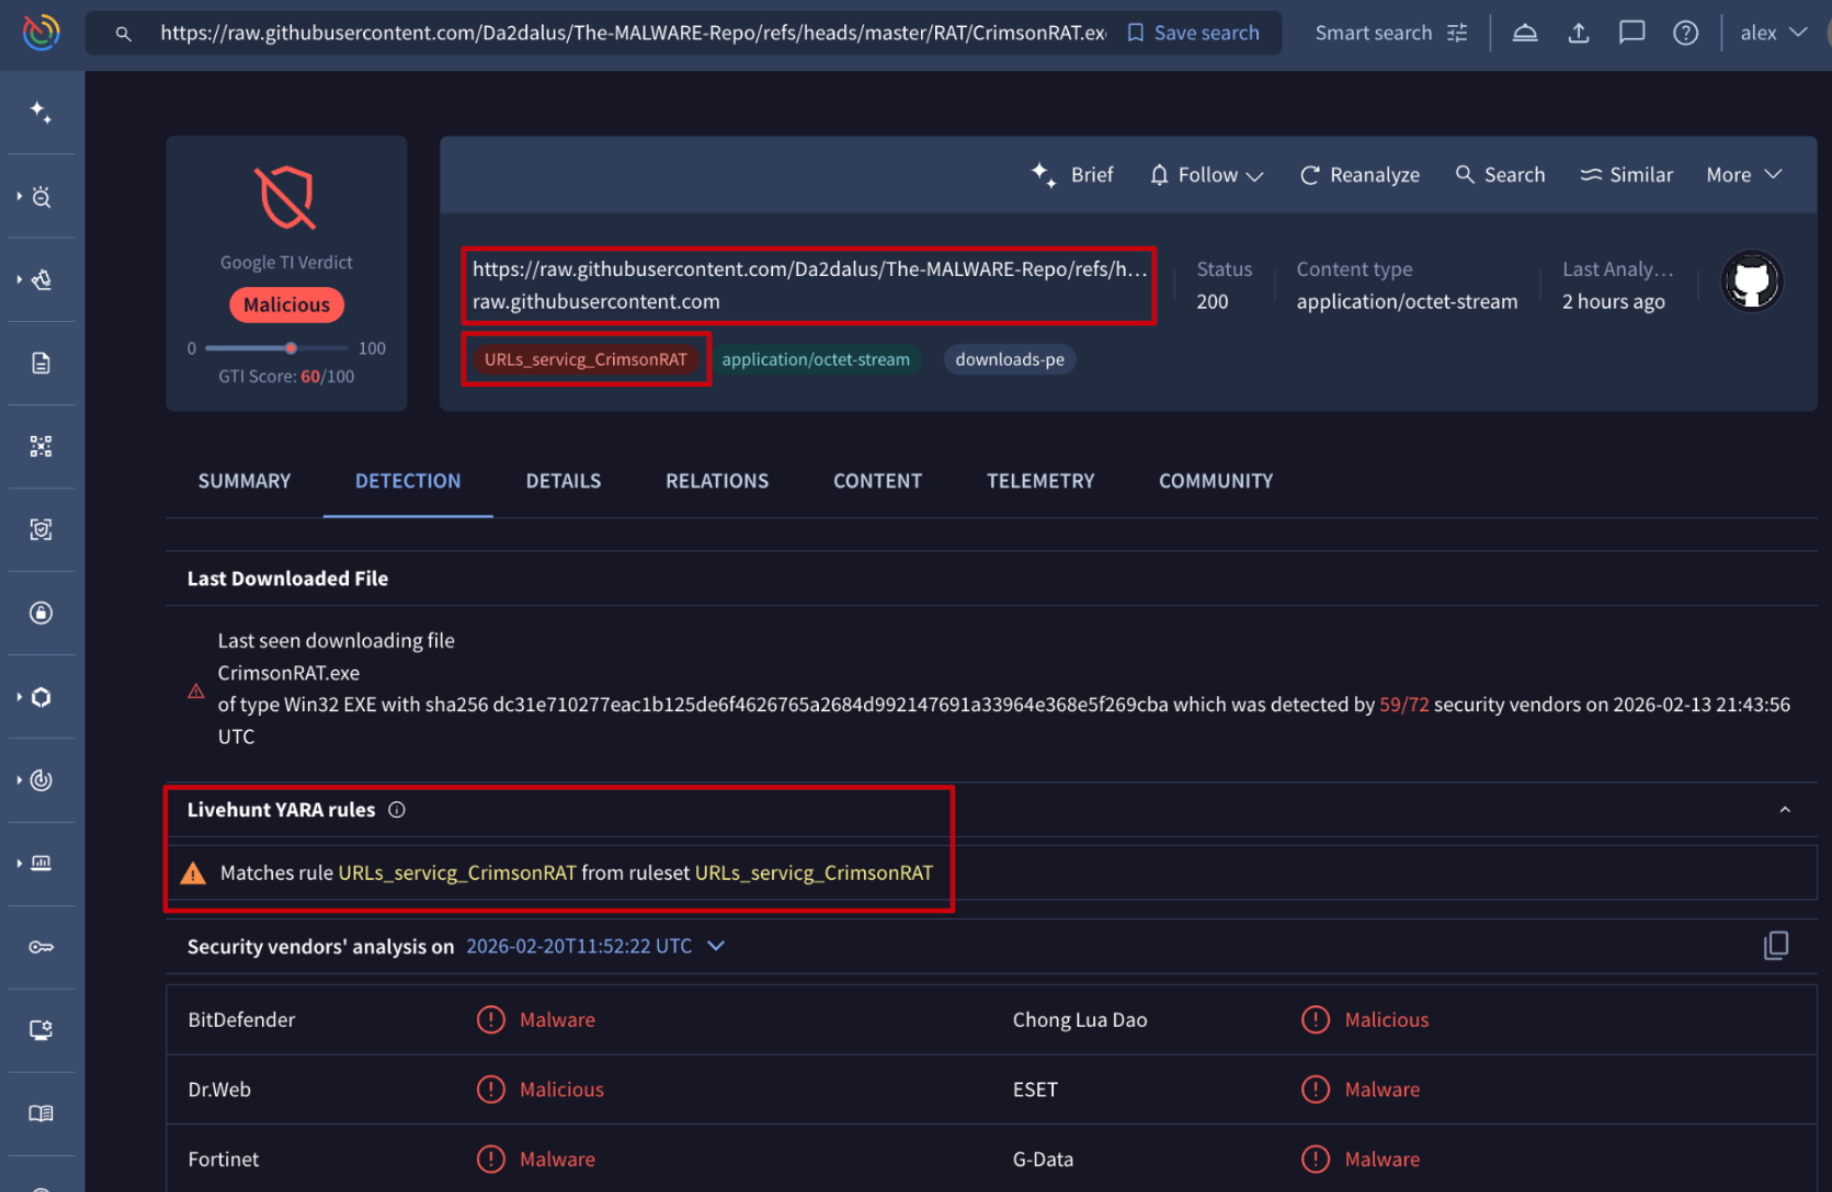Open the URLs_servicg_CrimsonRAT rule link
The height and width of the screenshot is (1192, 1832).
pyautogui.click(x=457, y=873)
